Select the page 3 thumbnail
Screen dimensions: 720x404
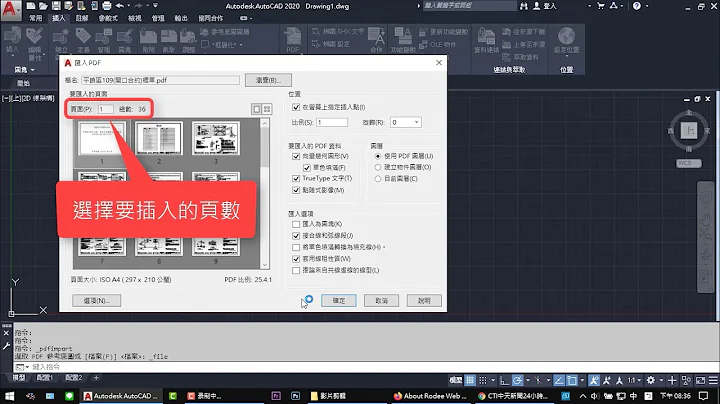(215, 138)
